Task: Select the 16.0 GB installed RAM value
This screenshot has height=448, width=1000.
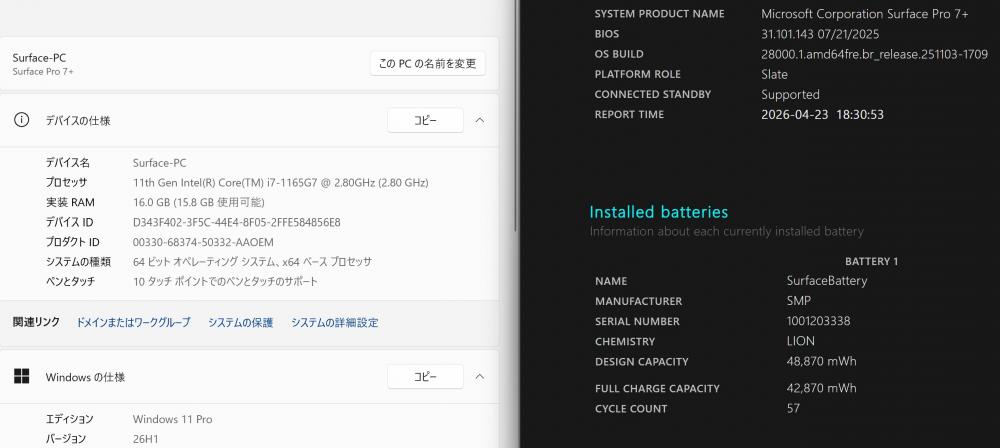Action: (x=198, y=202)
